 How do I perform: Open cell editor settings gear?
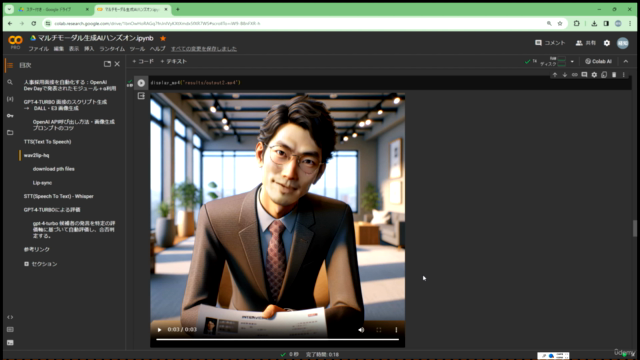coord(594,75)
